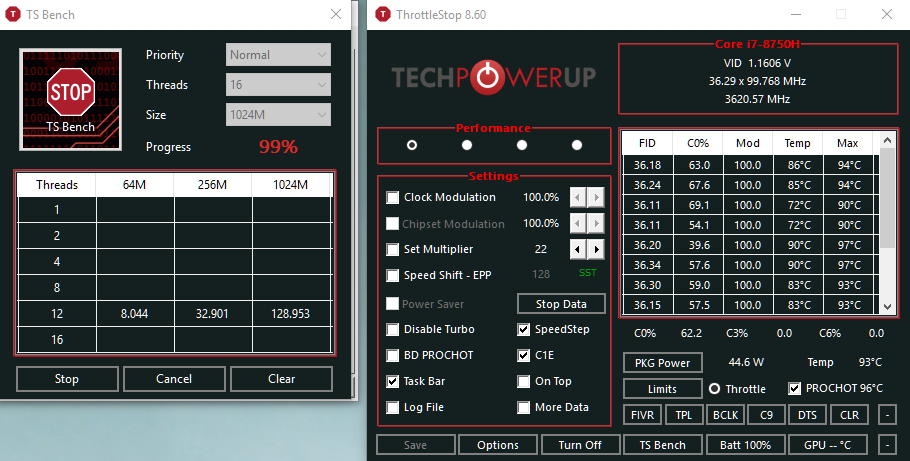
Task: Increase Set Multiplier with right arrow
Action: 596,250
